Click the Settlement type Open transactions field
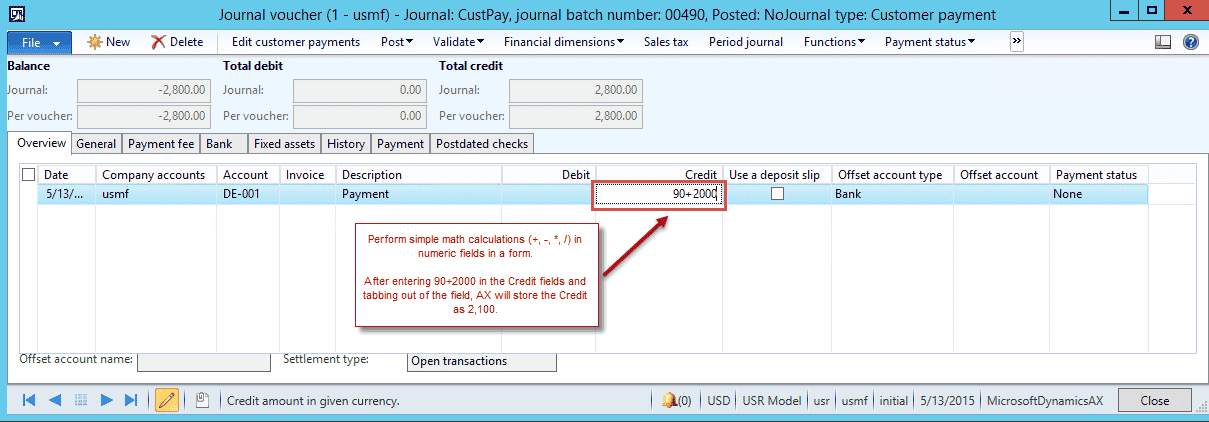 (x=482, y=361)
